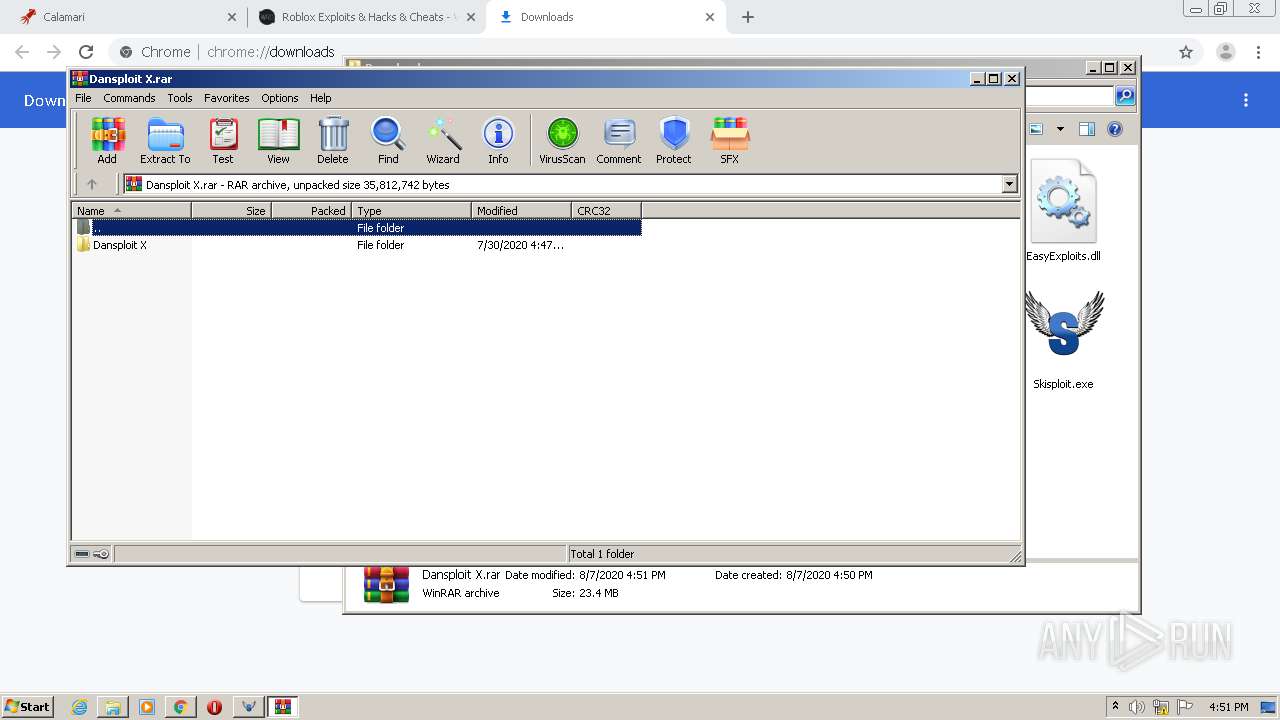Click the Explorer help question mark icon
1280x720 pixels.
pyautogui.click(x=1115, y=129)
